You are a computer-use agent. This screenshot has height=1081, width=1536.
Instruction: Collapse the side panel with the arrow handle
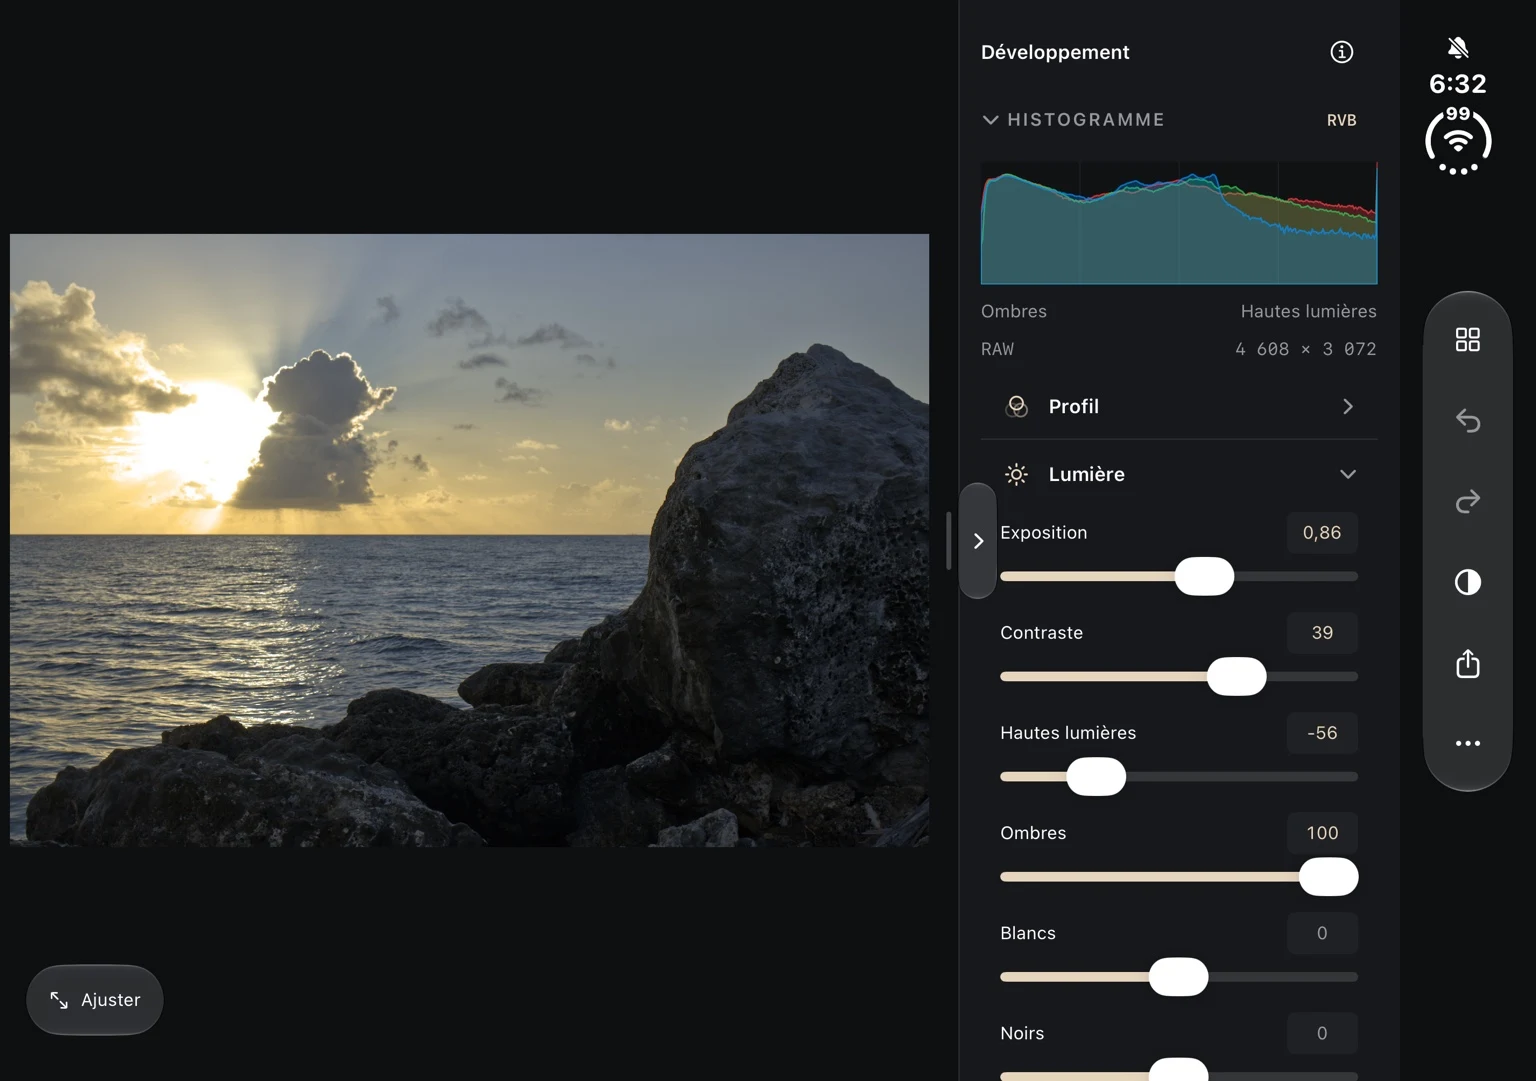tap(978, 541)
